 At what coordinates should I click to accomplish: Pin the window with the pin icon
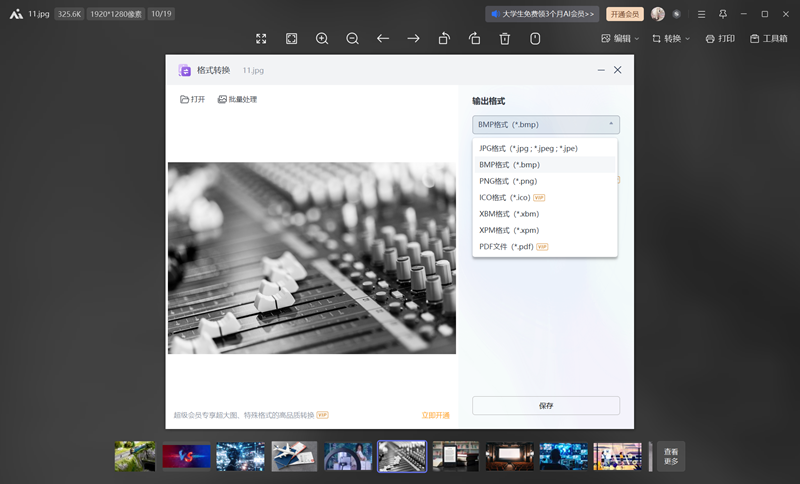tap(723, 14)
